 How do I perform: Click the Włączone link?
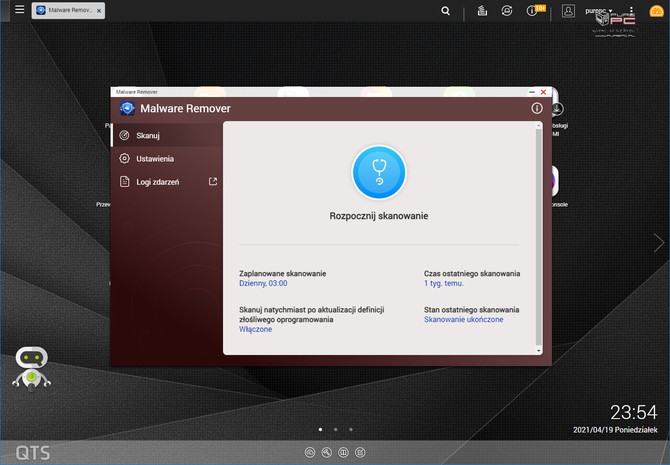[256, 329]
